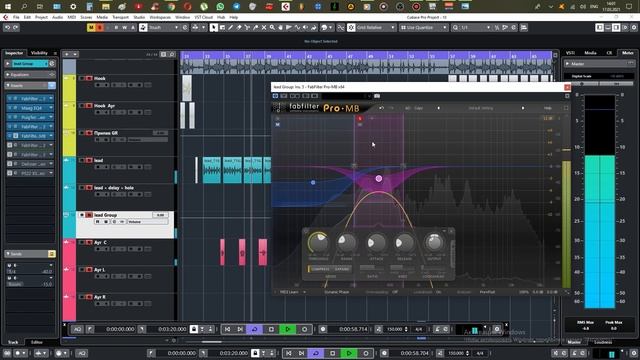Open the Workspaces menu

click(160, 17)
